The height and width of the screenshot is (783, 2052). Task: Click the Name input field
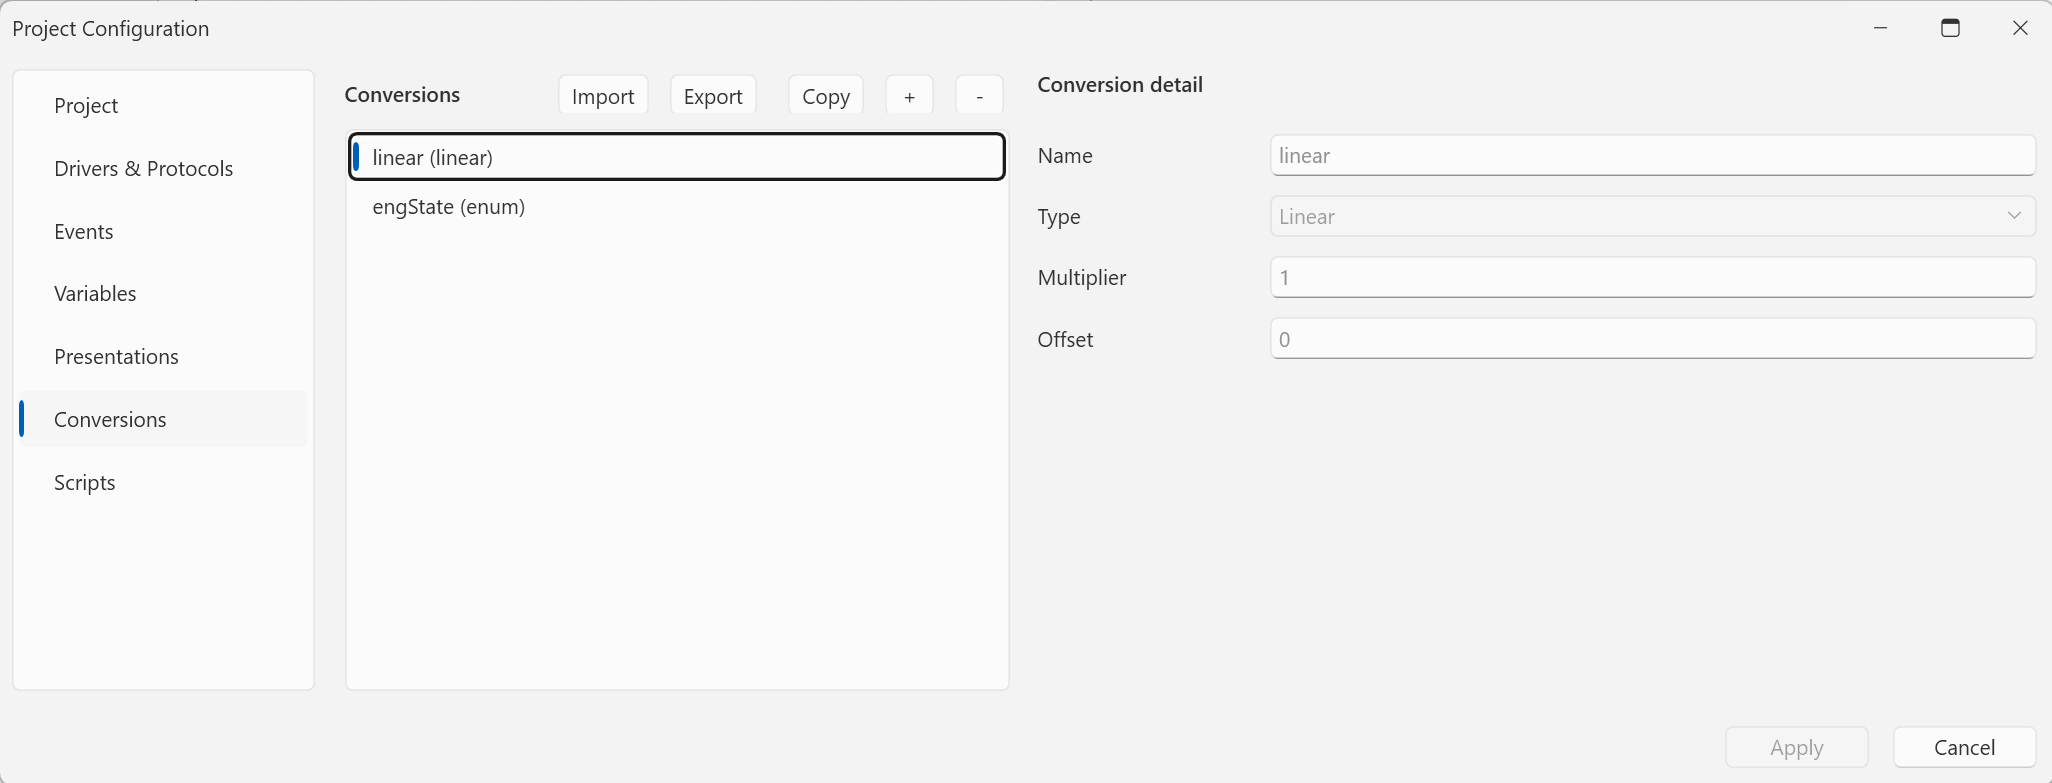pyautogui.click(x=1653, y=156)
